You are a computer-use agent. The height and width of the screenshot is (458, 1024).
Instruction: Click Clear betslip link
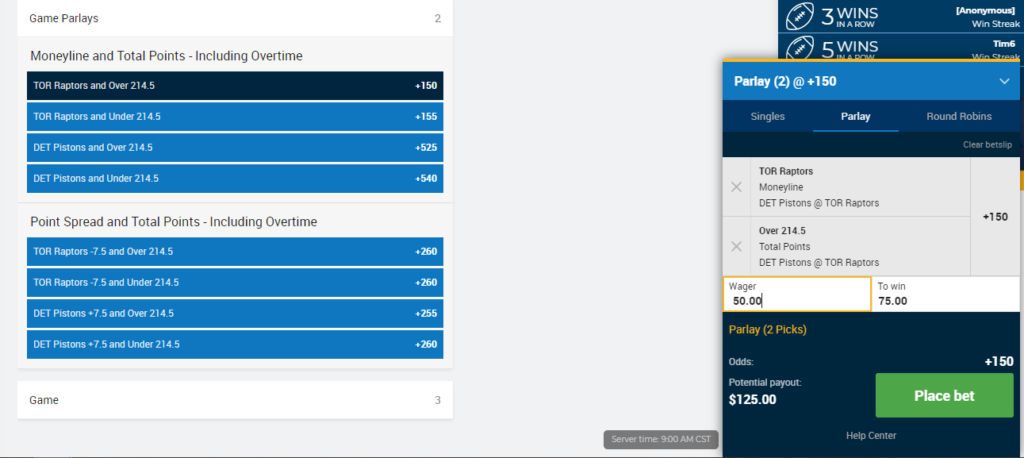click(x=987, y=144)
